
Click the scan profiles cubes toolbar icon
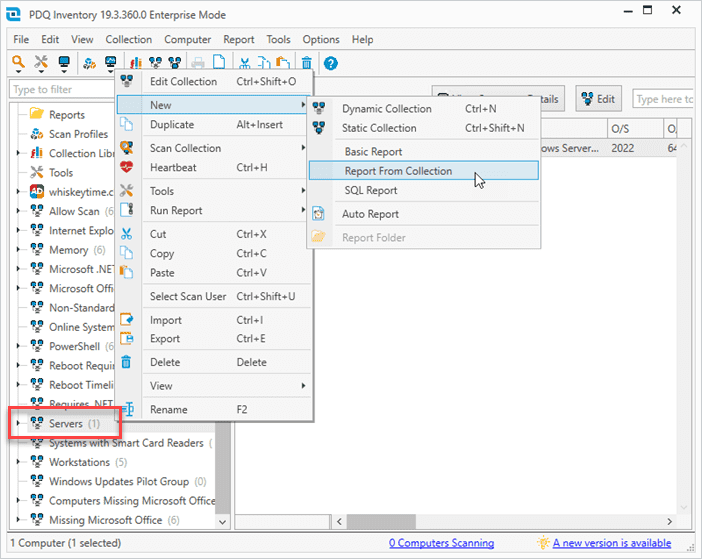click(90, 63)
